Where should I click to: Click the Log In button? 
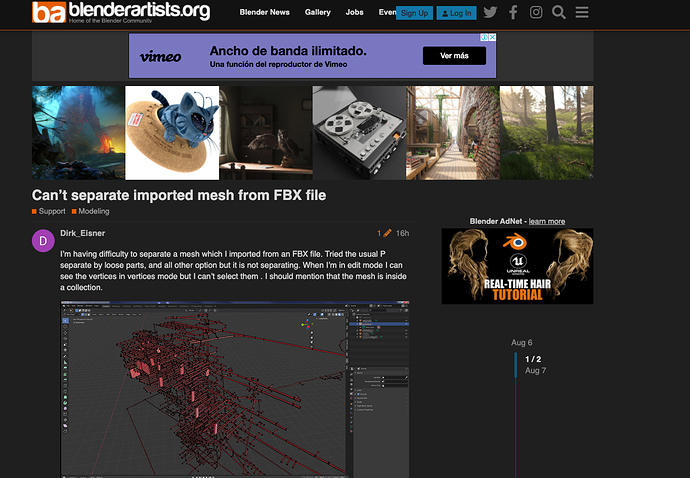456,13
